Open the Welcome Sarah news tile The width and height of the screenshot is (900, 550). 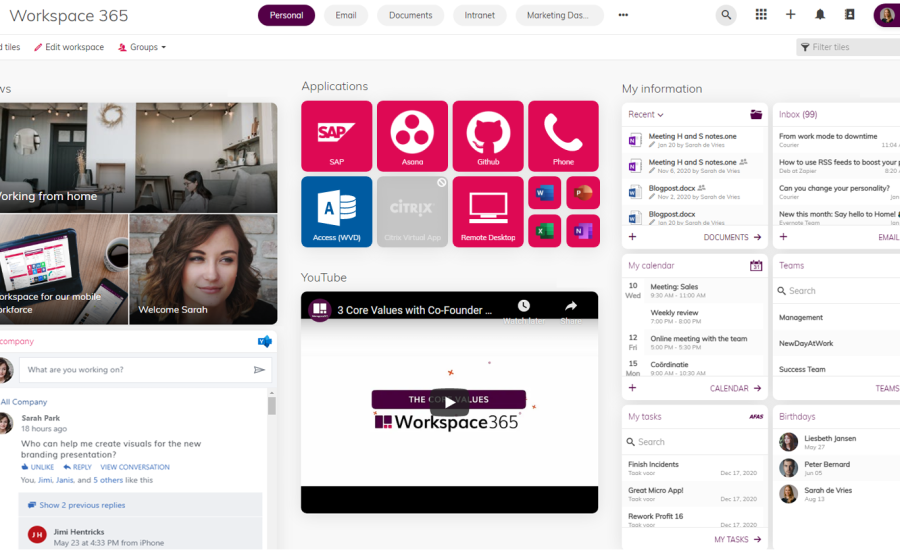coord(203,269)
